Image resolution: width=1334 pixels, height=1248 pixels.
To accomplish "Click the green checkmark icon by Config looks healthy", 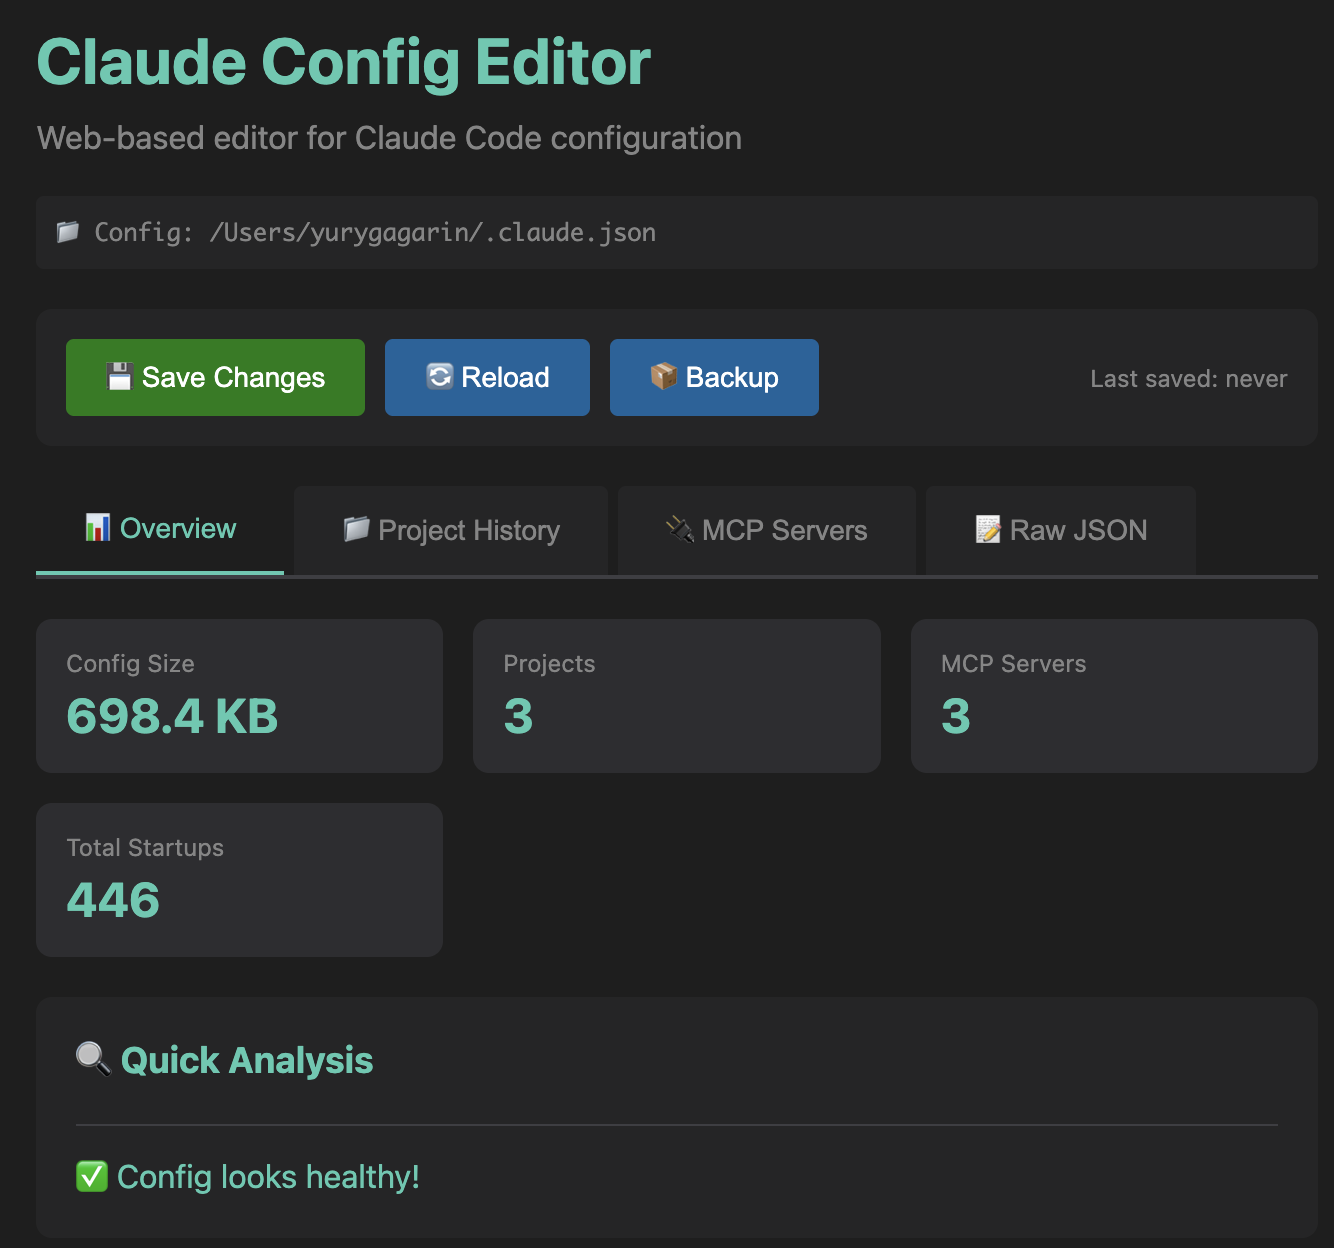I will (x=92, y=1176).
